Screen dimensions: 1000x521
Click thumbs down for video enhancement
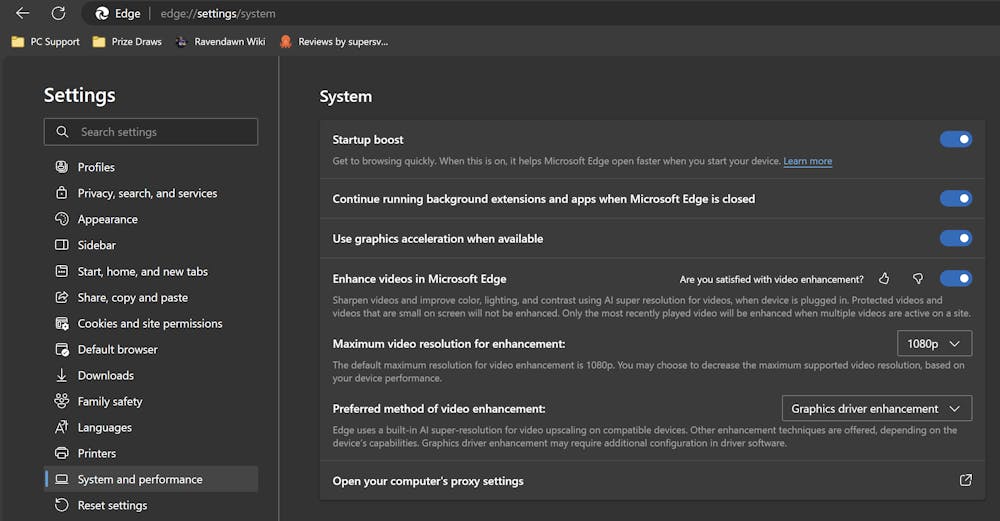[917, 279]
